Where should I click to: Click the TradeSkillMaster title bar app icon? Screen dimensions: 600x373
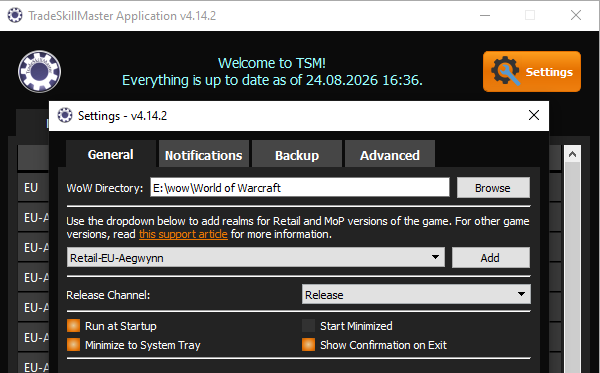(x=15, y=15)
